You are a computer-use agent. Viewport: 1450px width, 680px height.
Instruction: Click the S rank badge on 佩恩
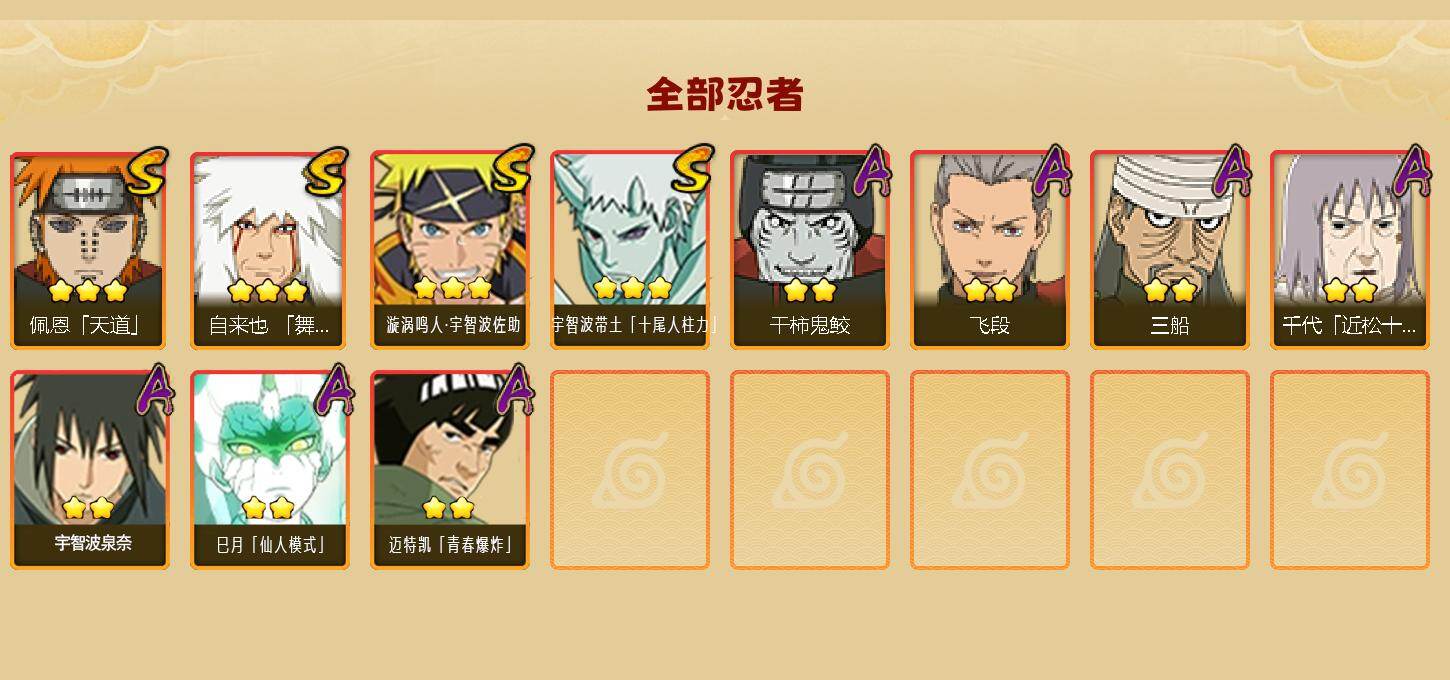click(148, 171)
